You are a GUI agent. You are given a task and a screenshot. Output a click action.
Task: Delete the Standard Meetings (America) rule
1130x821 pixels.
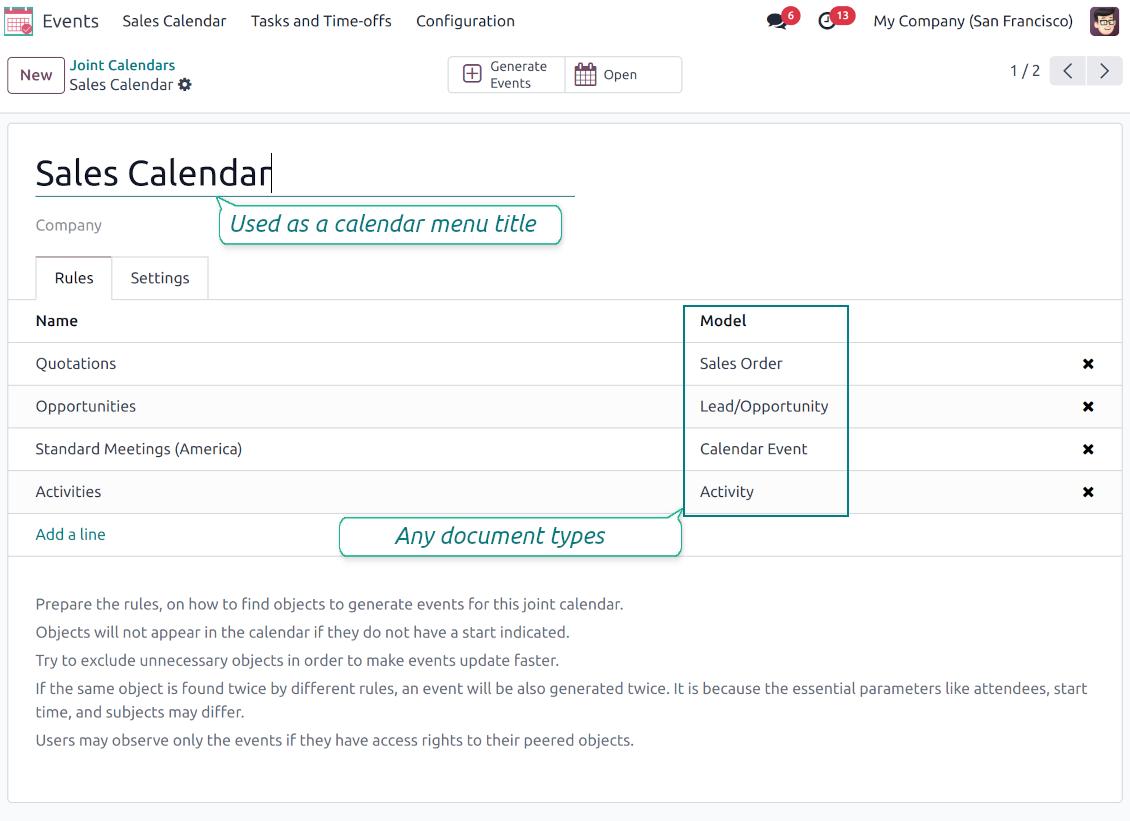click(1088, 450)
